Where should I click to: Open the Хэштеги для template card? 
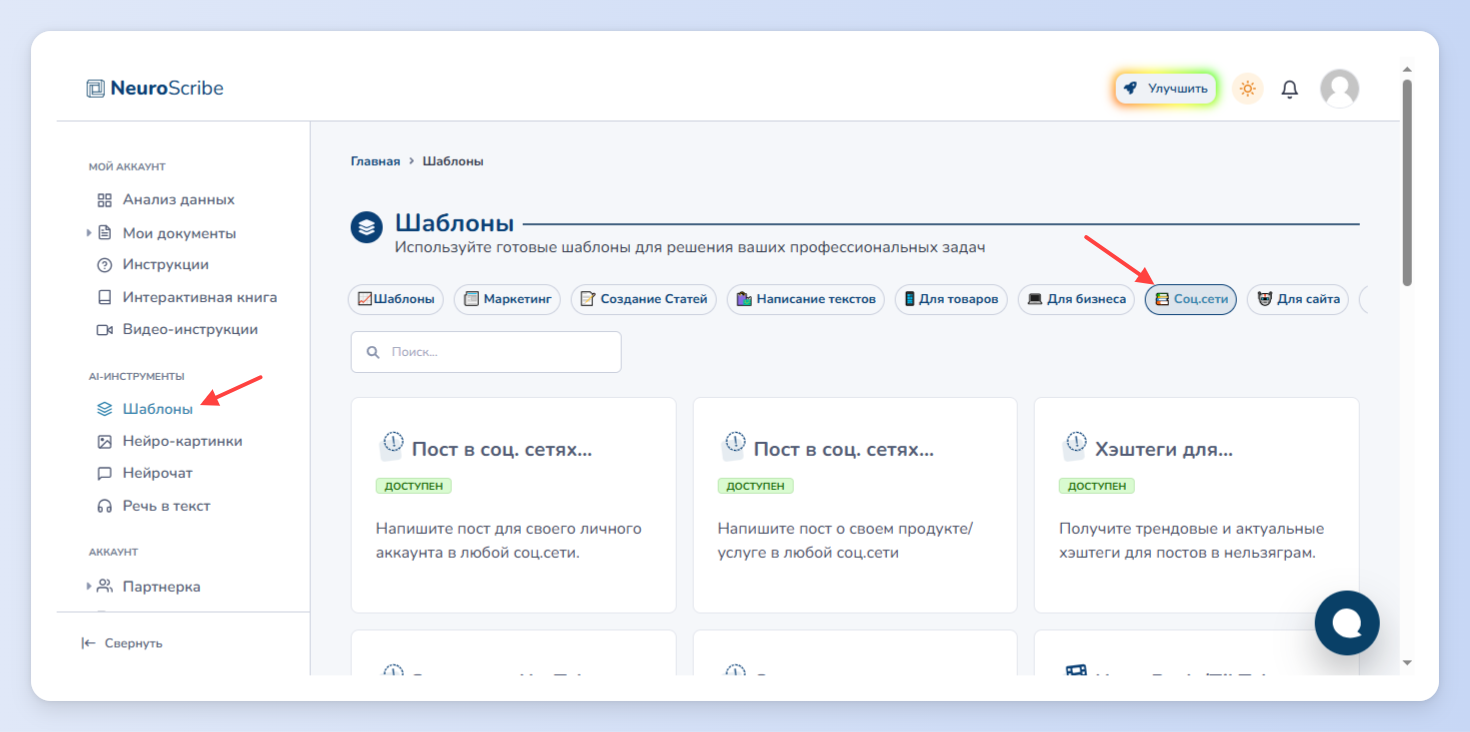point(1196,505)
